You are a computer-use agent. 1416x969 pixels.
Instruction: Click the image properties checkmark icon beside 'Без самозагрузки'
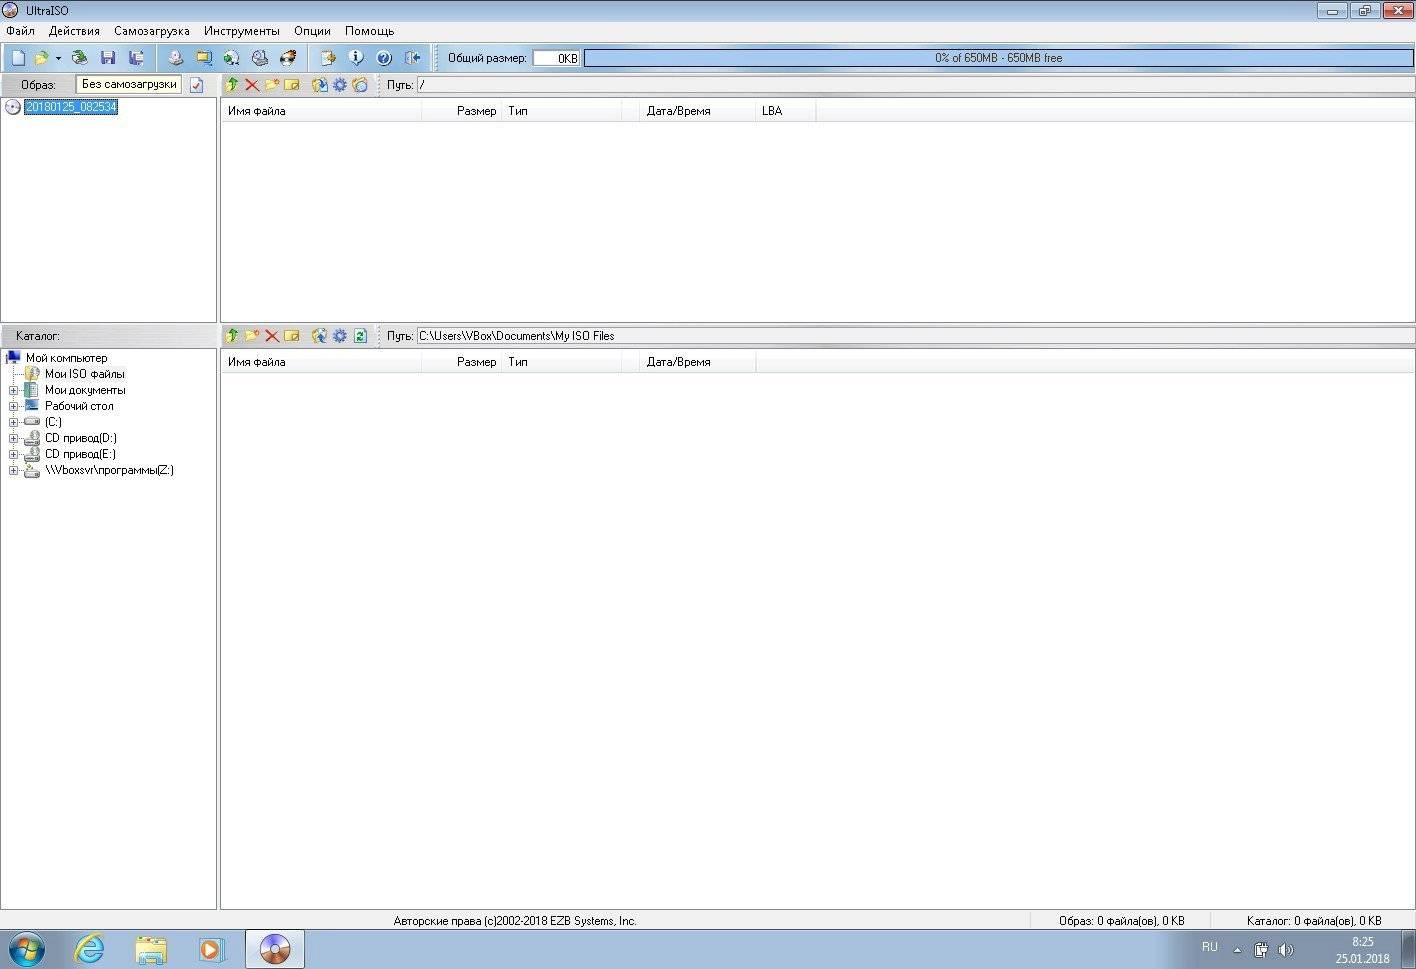click(x=197, y=85)
